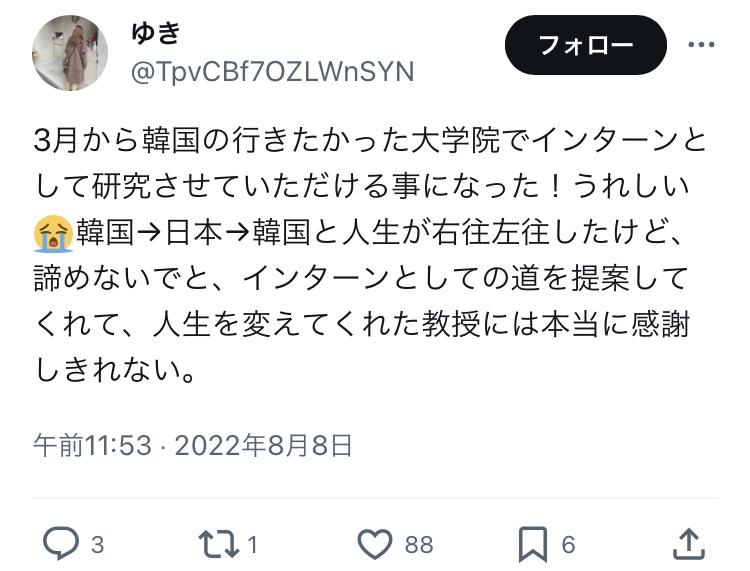The image size is (750, 571).
Task: Click the reply count 3
Action: tap(98, 544)
